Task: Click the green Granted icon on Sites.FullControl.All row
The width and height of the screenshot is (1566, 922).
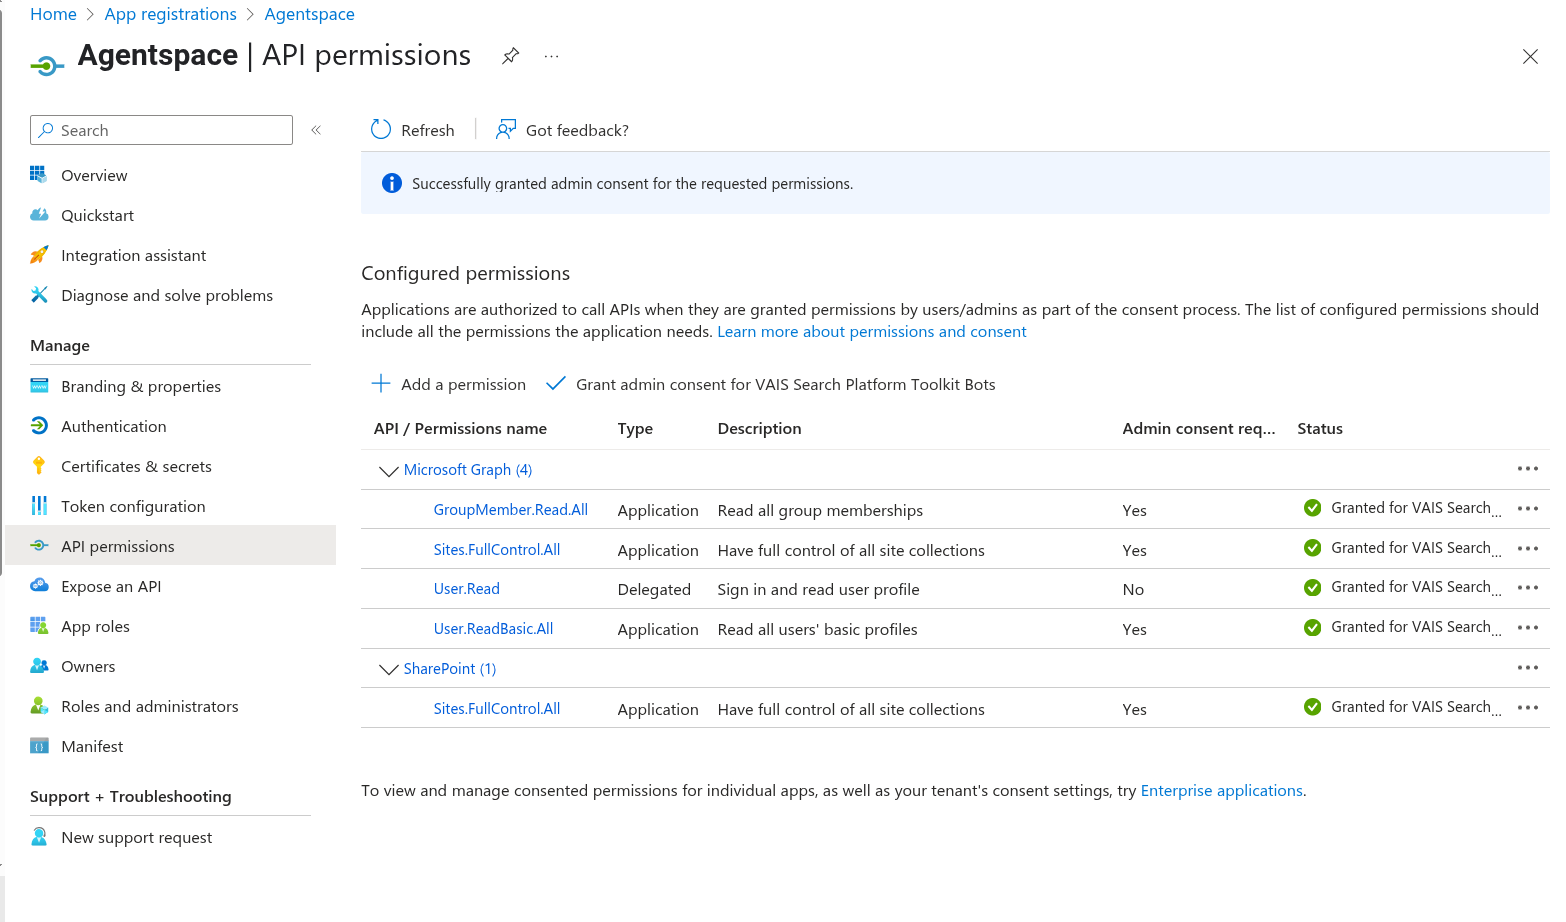Action: point(1311,548)
